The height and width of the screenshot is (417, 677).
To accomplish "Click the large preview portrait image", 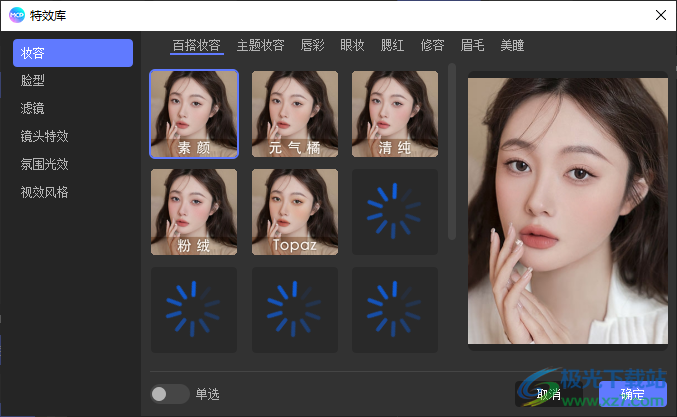I will pos(568,211).
